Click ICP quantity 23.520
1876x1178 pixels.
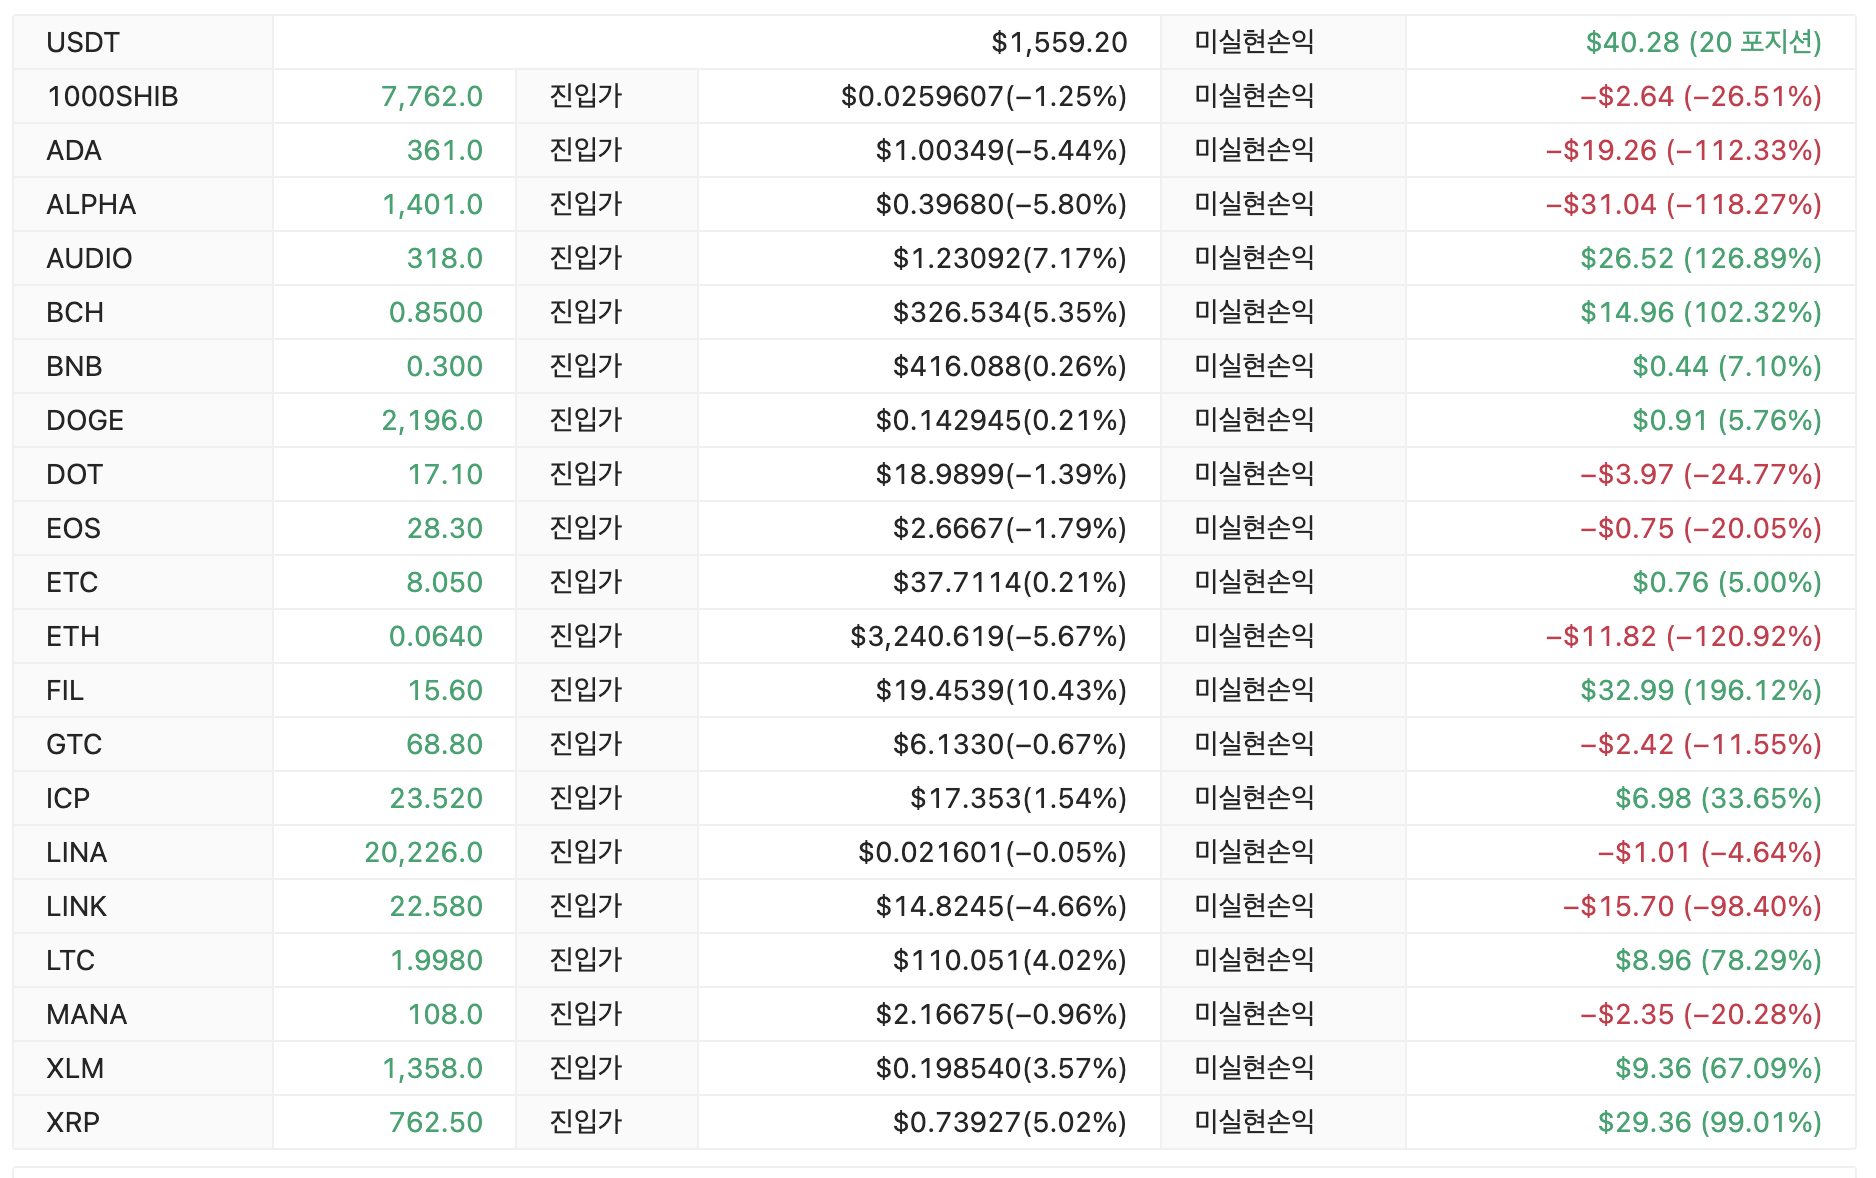[436, 798]
